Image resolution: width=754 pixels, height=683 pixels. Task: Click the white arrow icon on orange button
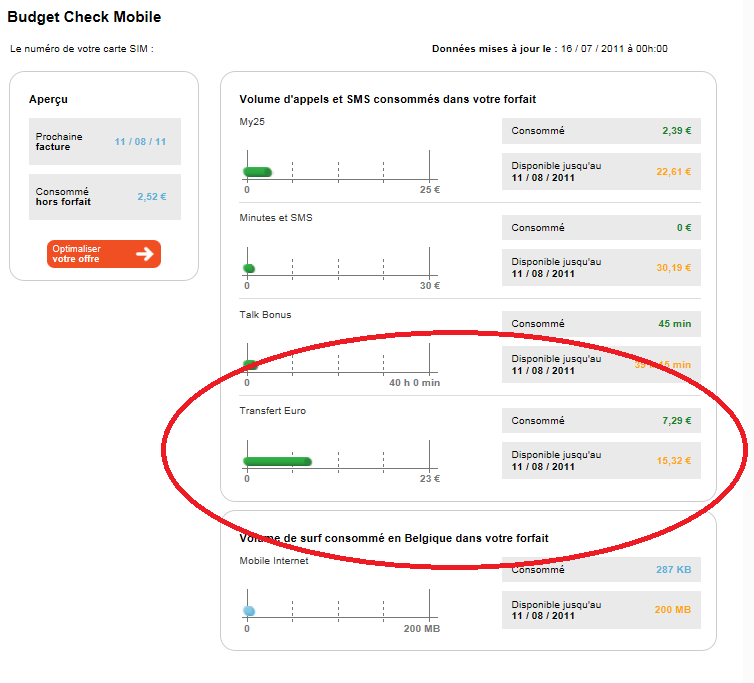click(x=145, y=254)
